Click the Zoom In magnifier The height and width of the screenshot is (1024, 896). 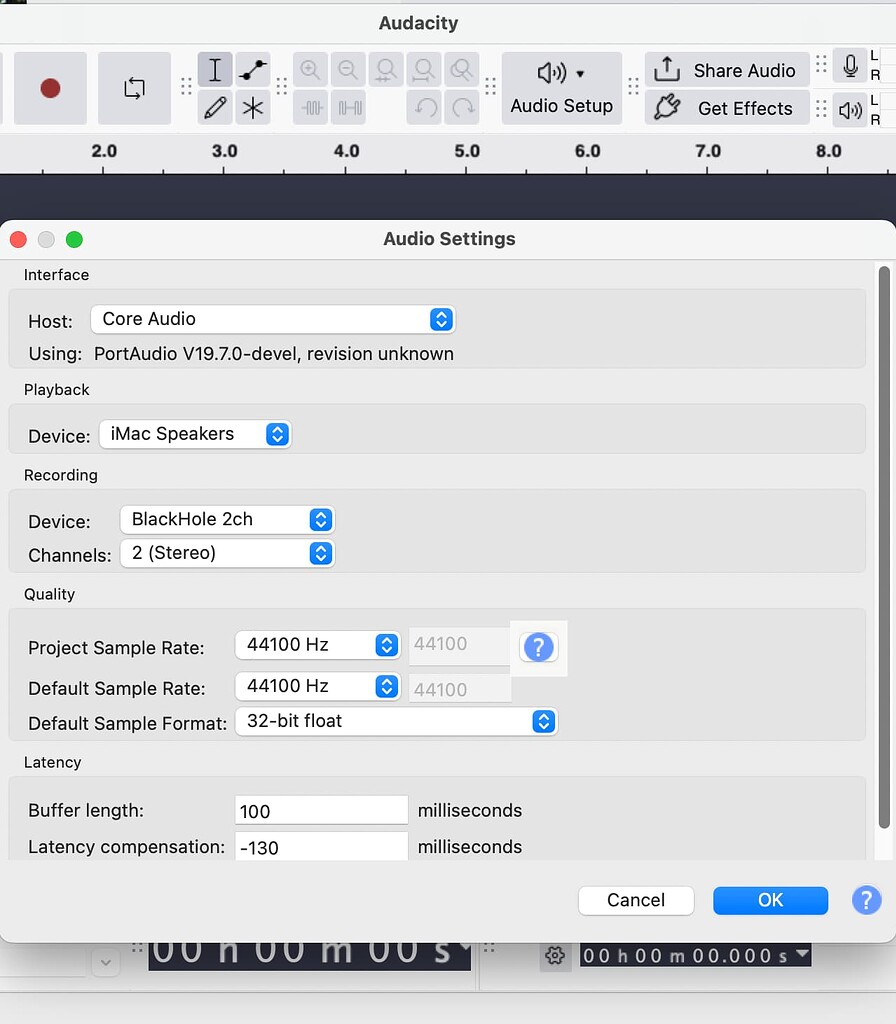[x=310, y=70]
